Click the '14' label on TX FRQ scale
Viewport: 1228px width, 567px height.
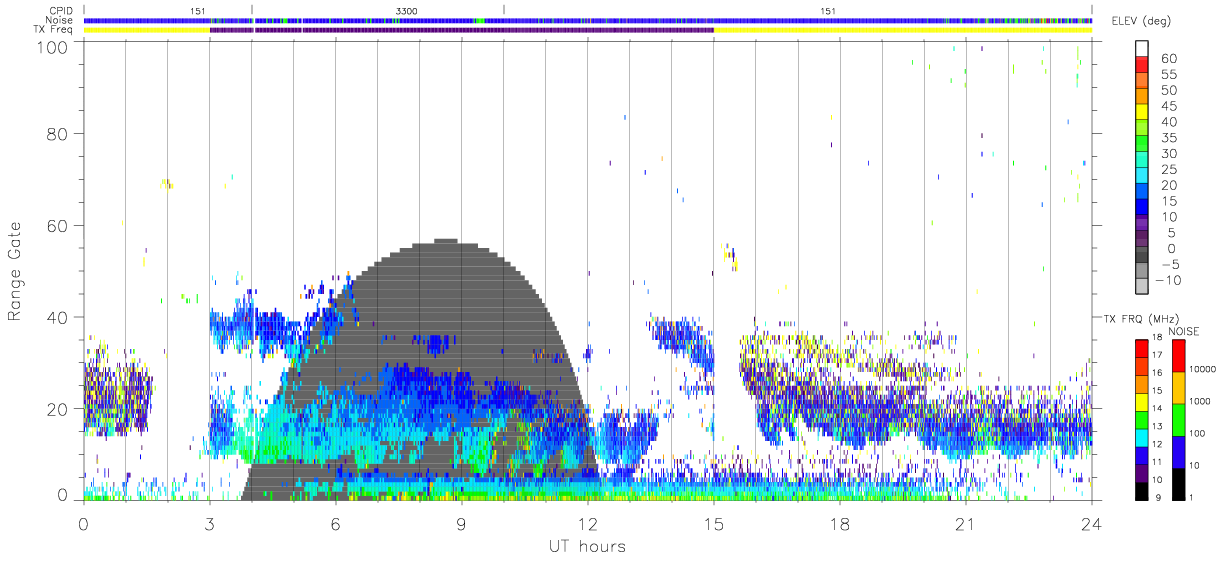[x=1155, y=410]
